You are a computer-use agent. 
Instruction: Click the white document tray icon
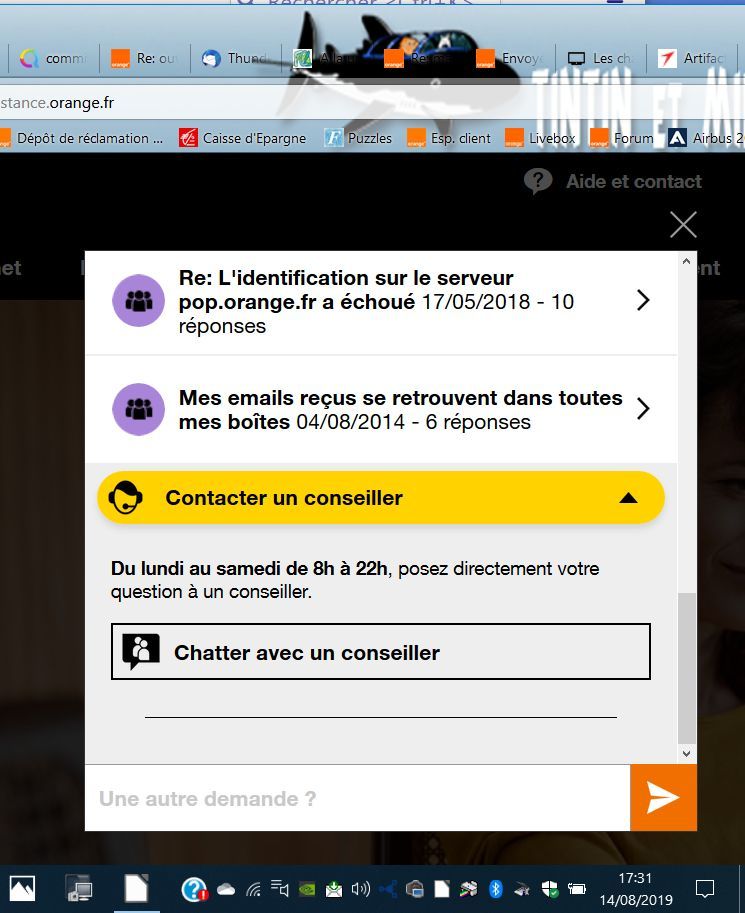click(x=442, y=889)
